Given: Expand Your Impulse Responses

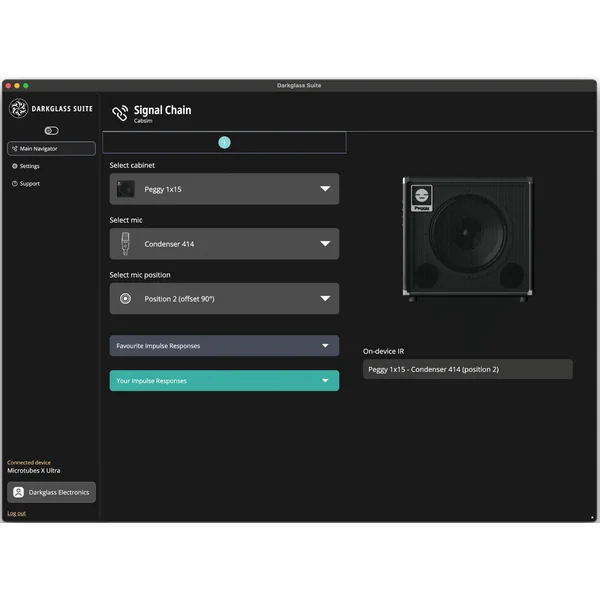Looking at the screenshot, I should tap(224, 381).
